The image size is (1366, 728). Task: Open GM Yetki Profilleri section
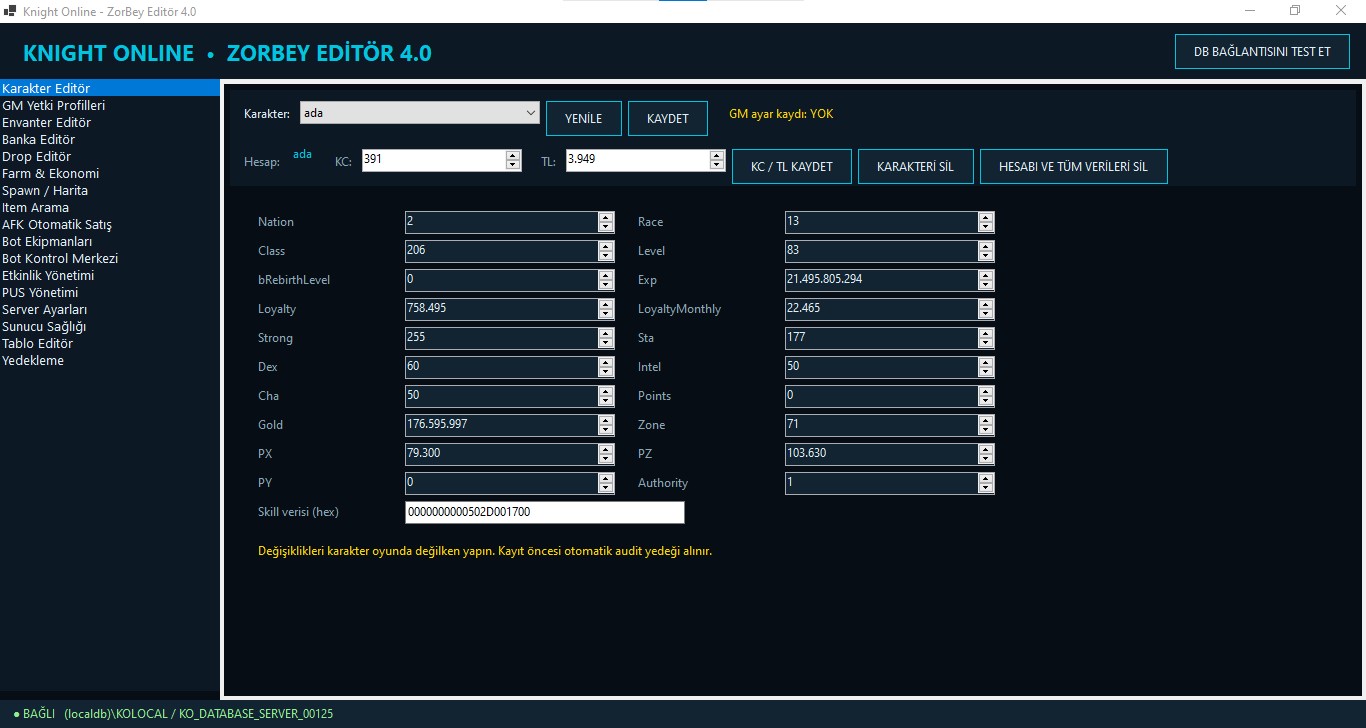[x=110, y=106]
